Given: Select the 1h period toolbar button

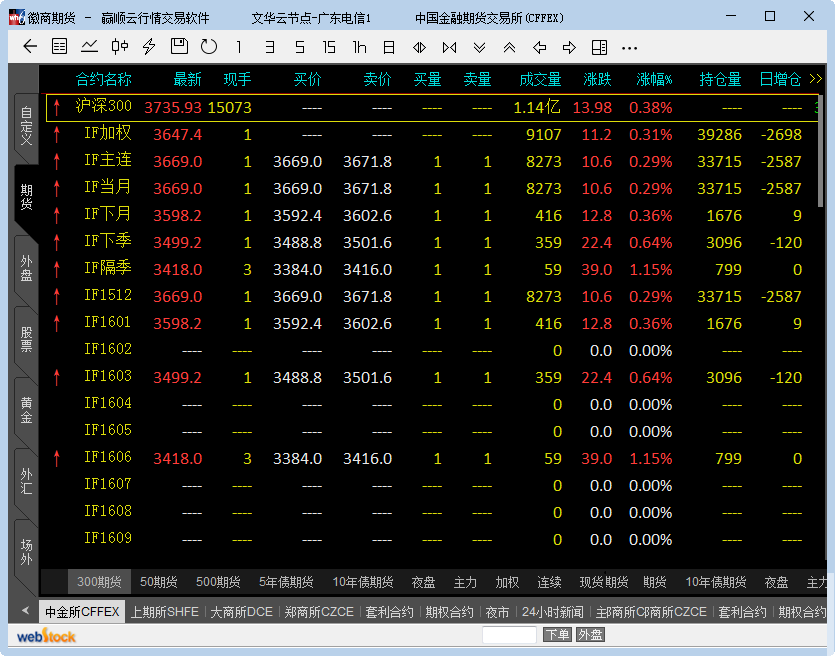Looking at the screenshot, I should 359,47.
